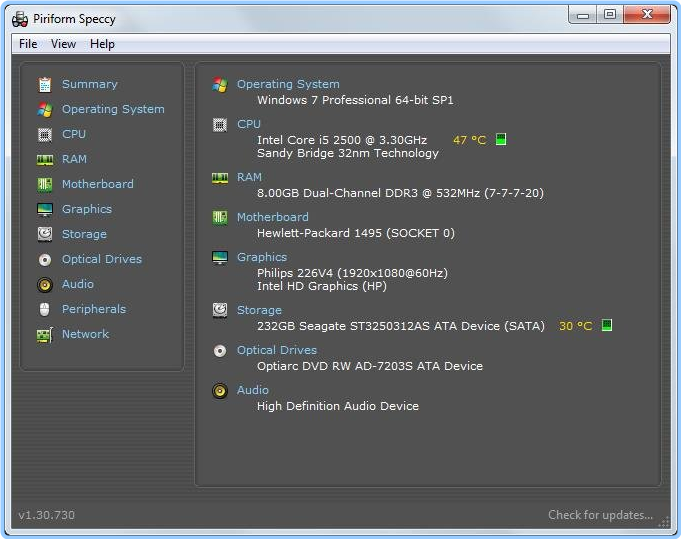
Task: Open the View menu
Action: click(63, 44)
